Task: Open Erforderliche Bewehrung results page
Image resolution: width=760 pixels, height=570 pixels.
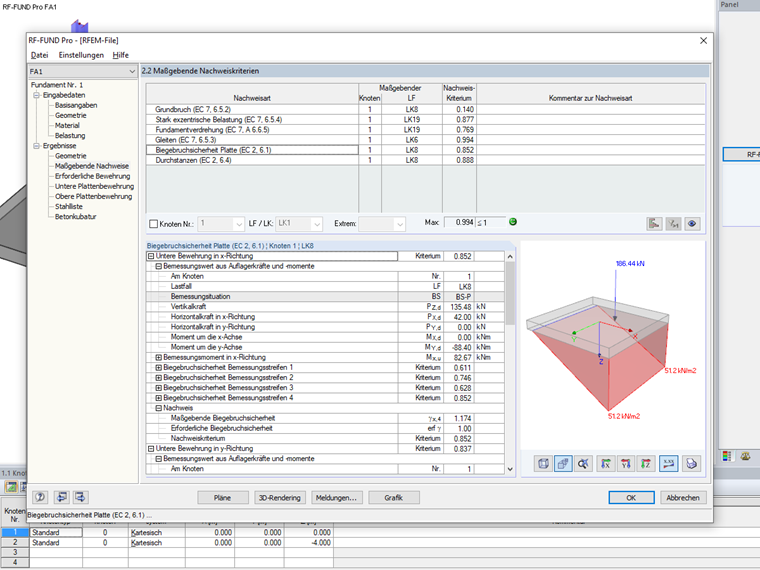Action: 93,176
